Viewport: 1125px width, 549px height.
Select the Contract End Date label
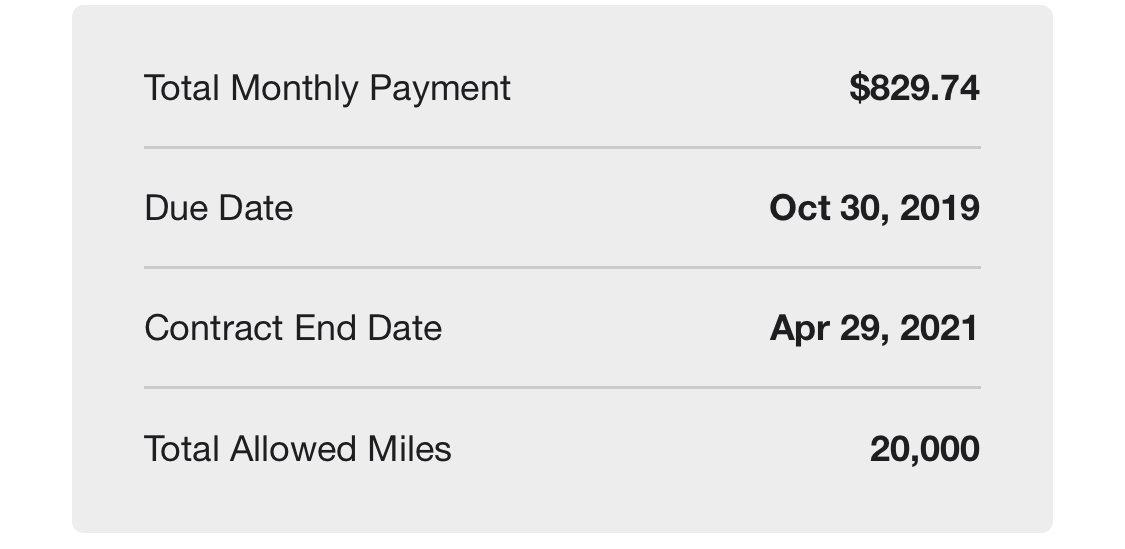tap(293, 328)
